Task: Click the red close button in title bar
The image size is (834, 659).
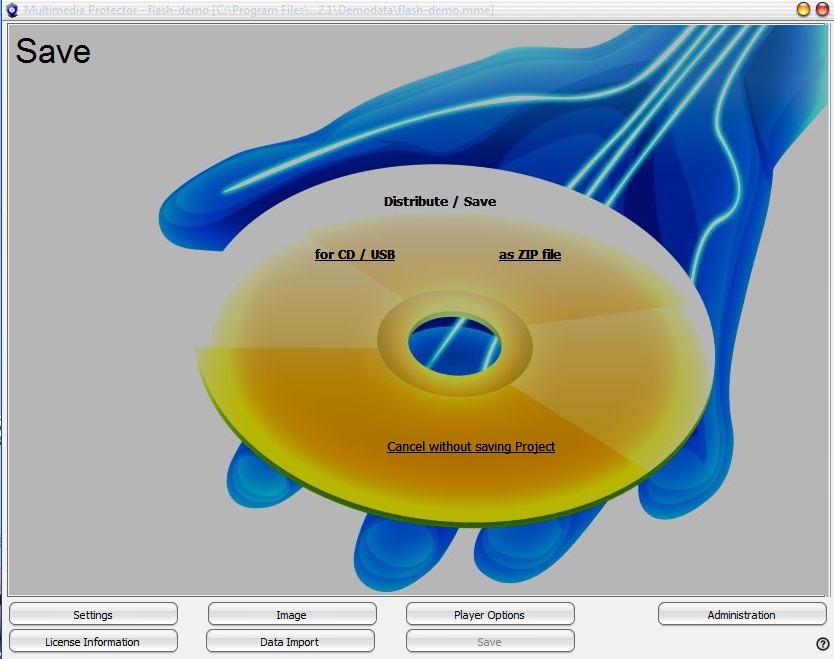Action: (821, 9)
